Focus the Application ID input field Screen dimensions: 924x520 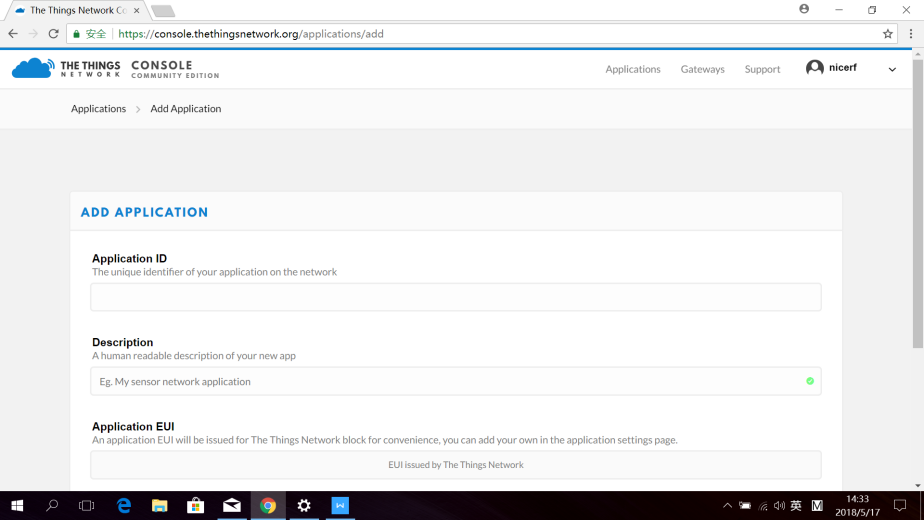click(455, 297)
